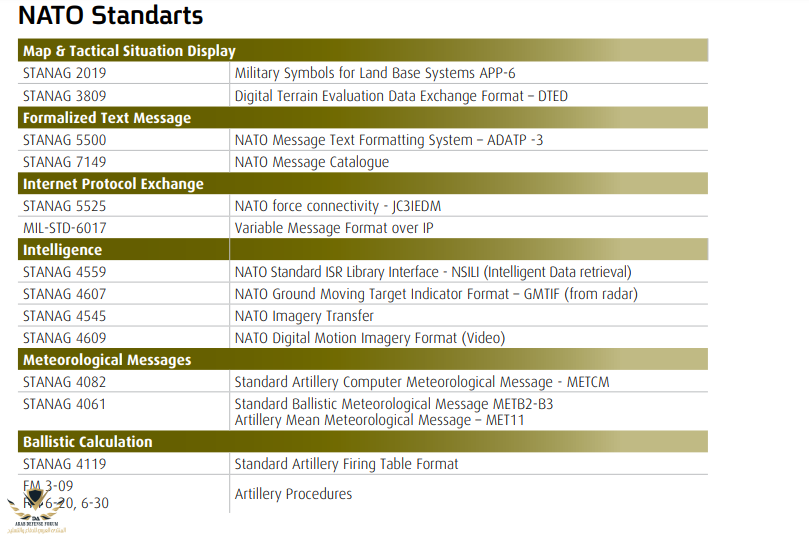Click the NATO Standarts title
The height and width of the screenshot is (535, 809).
(x=110, y=17)
